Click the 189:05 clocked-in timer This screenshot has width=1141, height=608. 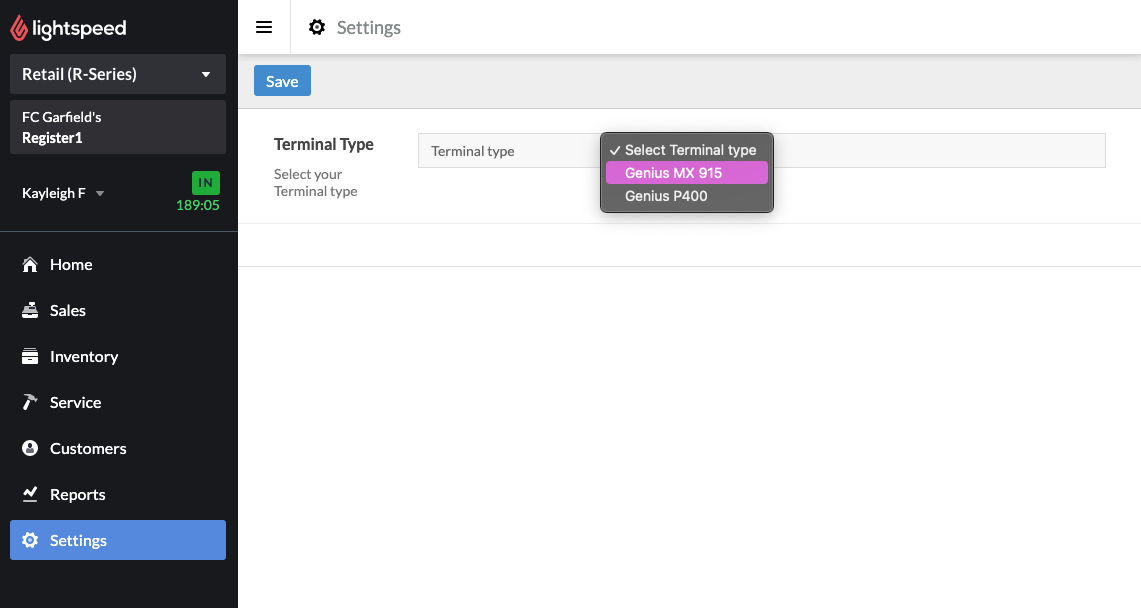pyautogui.click(x=198, y=205)
